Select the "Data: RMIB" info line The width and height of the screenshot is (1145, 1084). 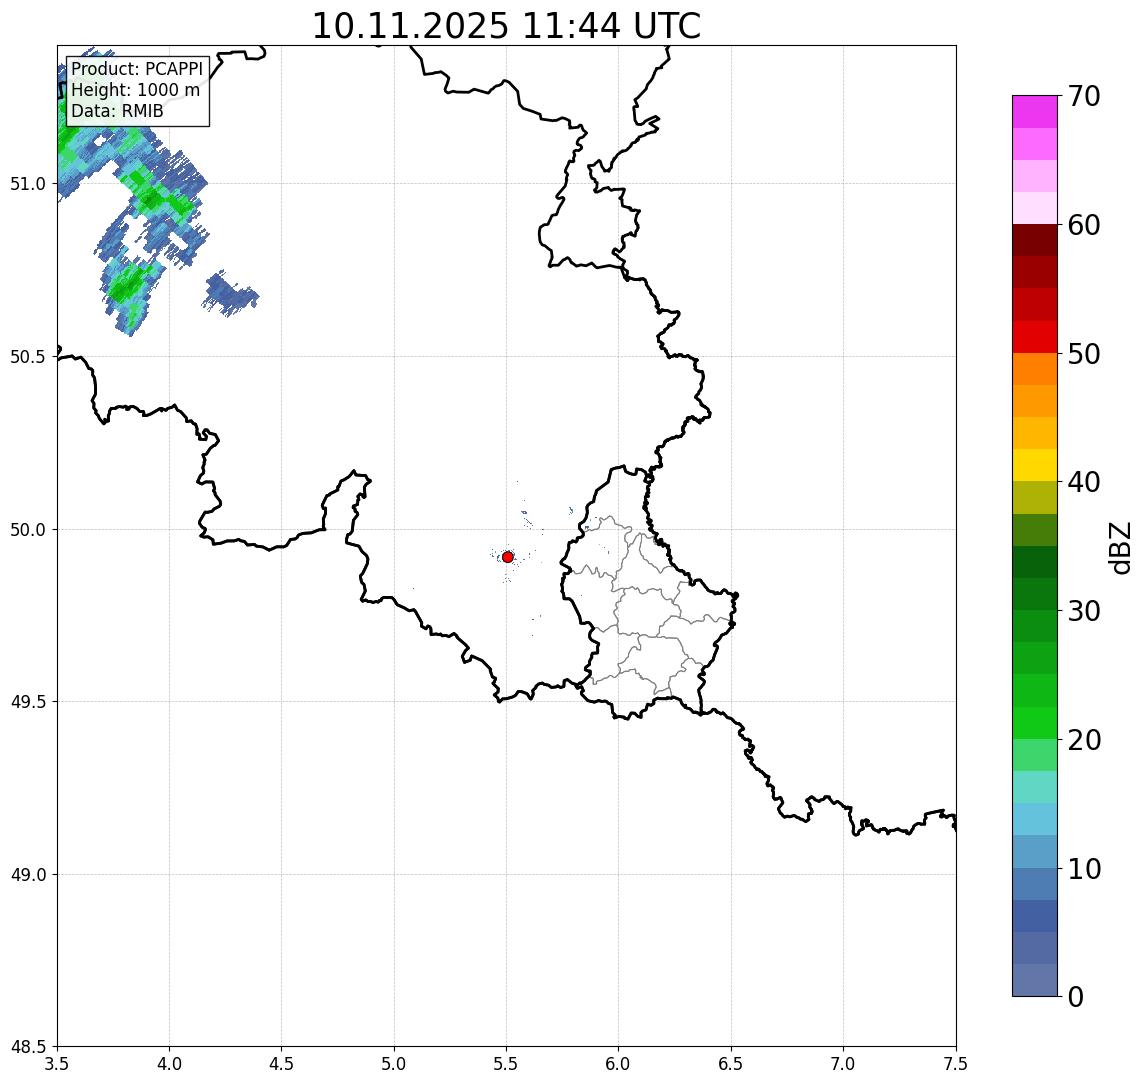117,111
